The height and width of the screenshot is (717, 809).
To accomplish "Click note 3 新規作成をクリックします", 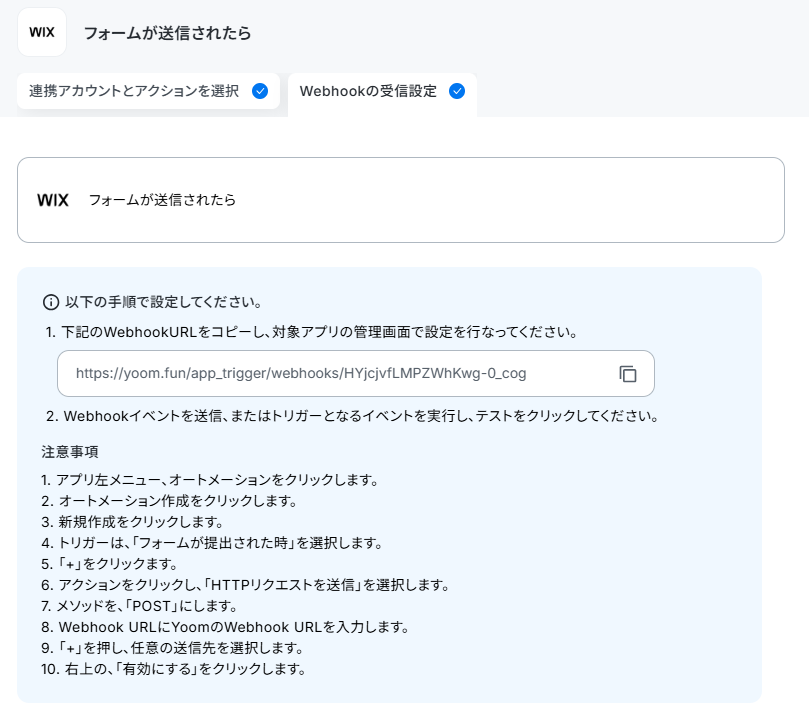I will [132, 522].
